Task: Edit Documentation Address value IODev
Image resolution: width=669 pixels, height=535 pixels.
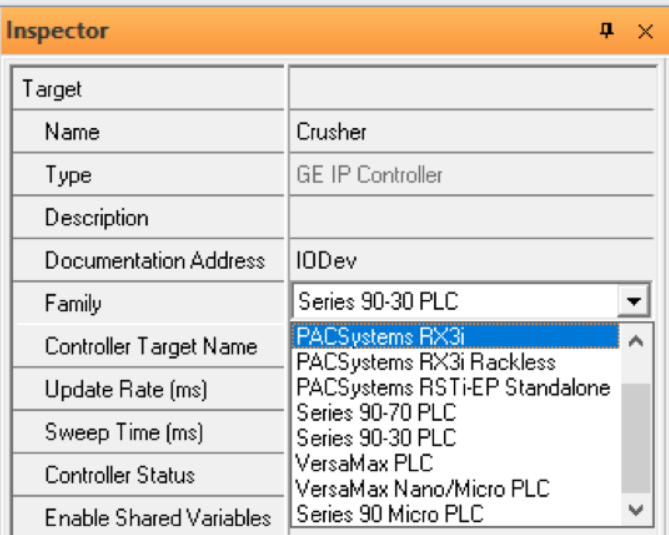Action: 472,260
